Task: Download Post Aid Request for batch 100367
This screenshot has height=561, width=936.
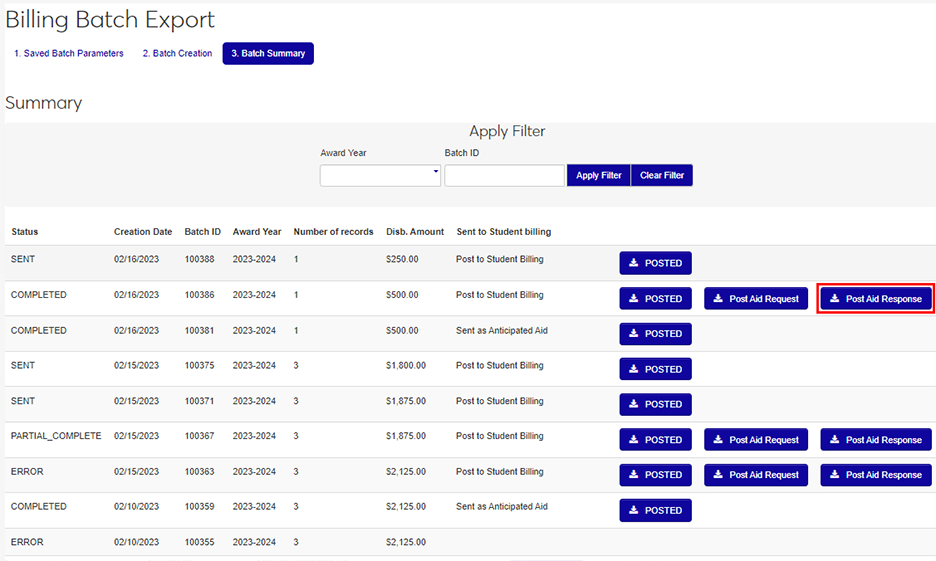Action: (755, 440)
